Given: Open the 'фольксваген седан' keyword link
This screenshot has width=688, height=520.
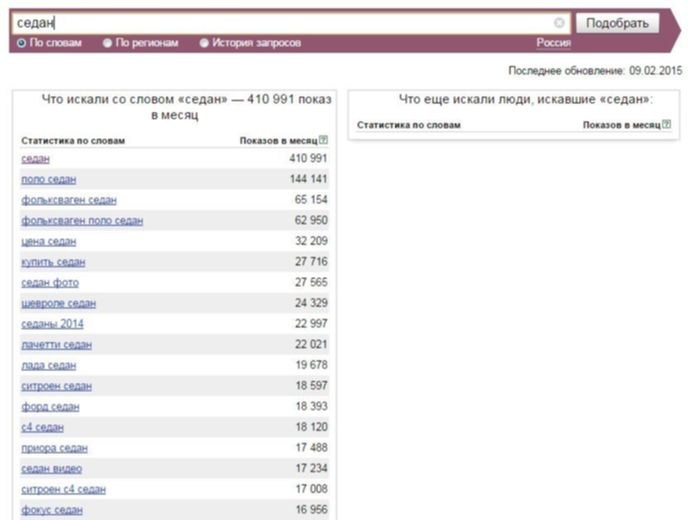Looking at the screenshot, I should 69,200.
